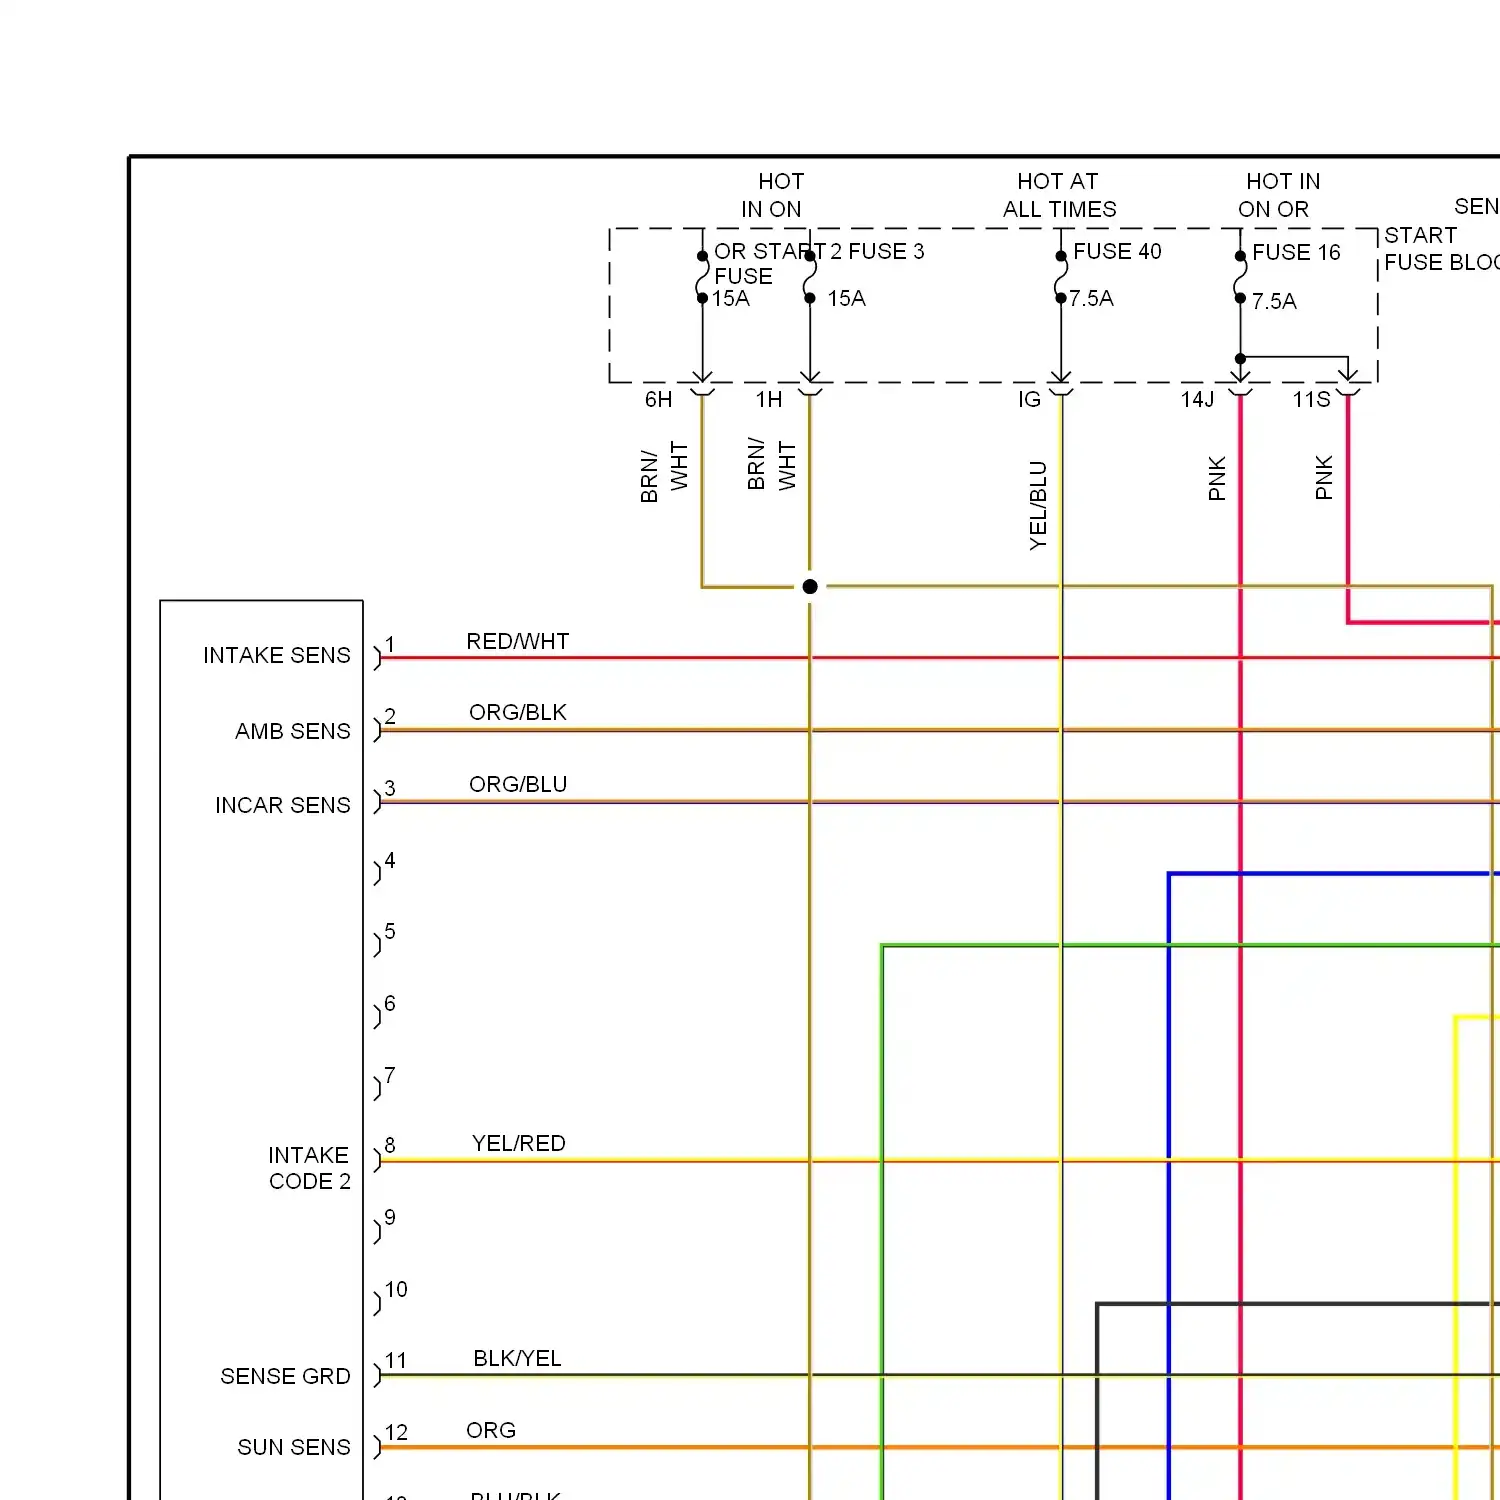
Task: Click the ORG/BLU wire label
Action: pyautogui.click(x=518, y=784)
